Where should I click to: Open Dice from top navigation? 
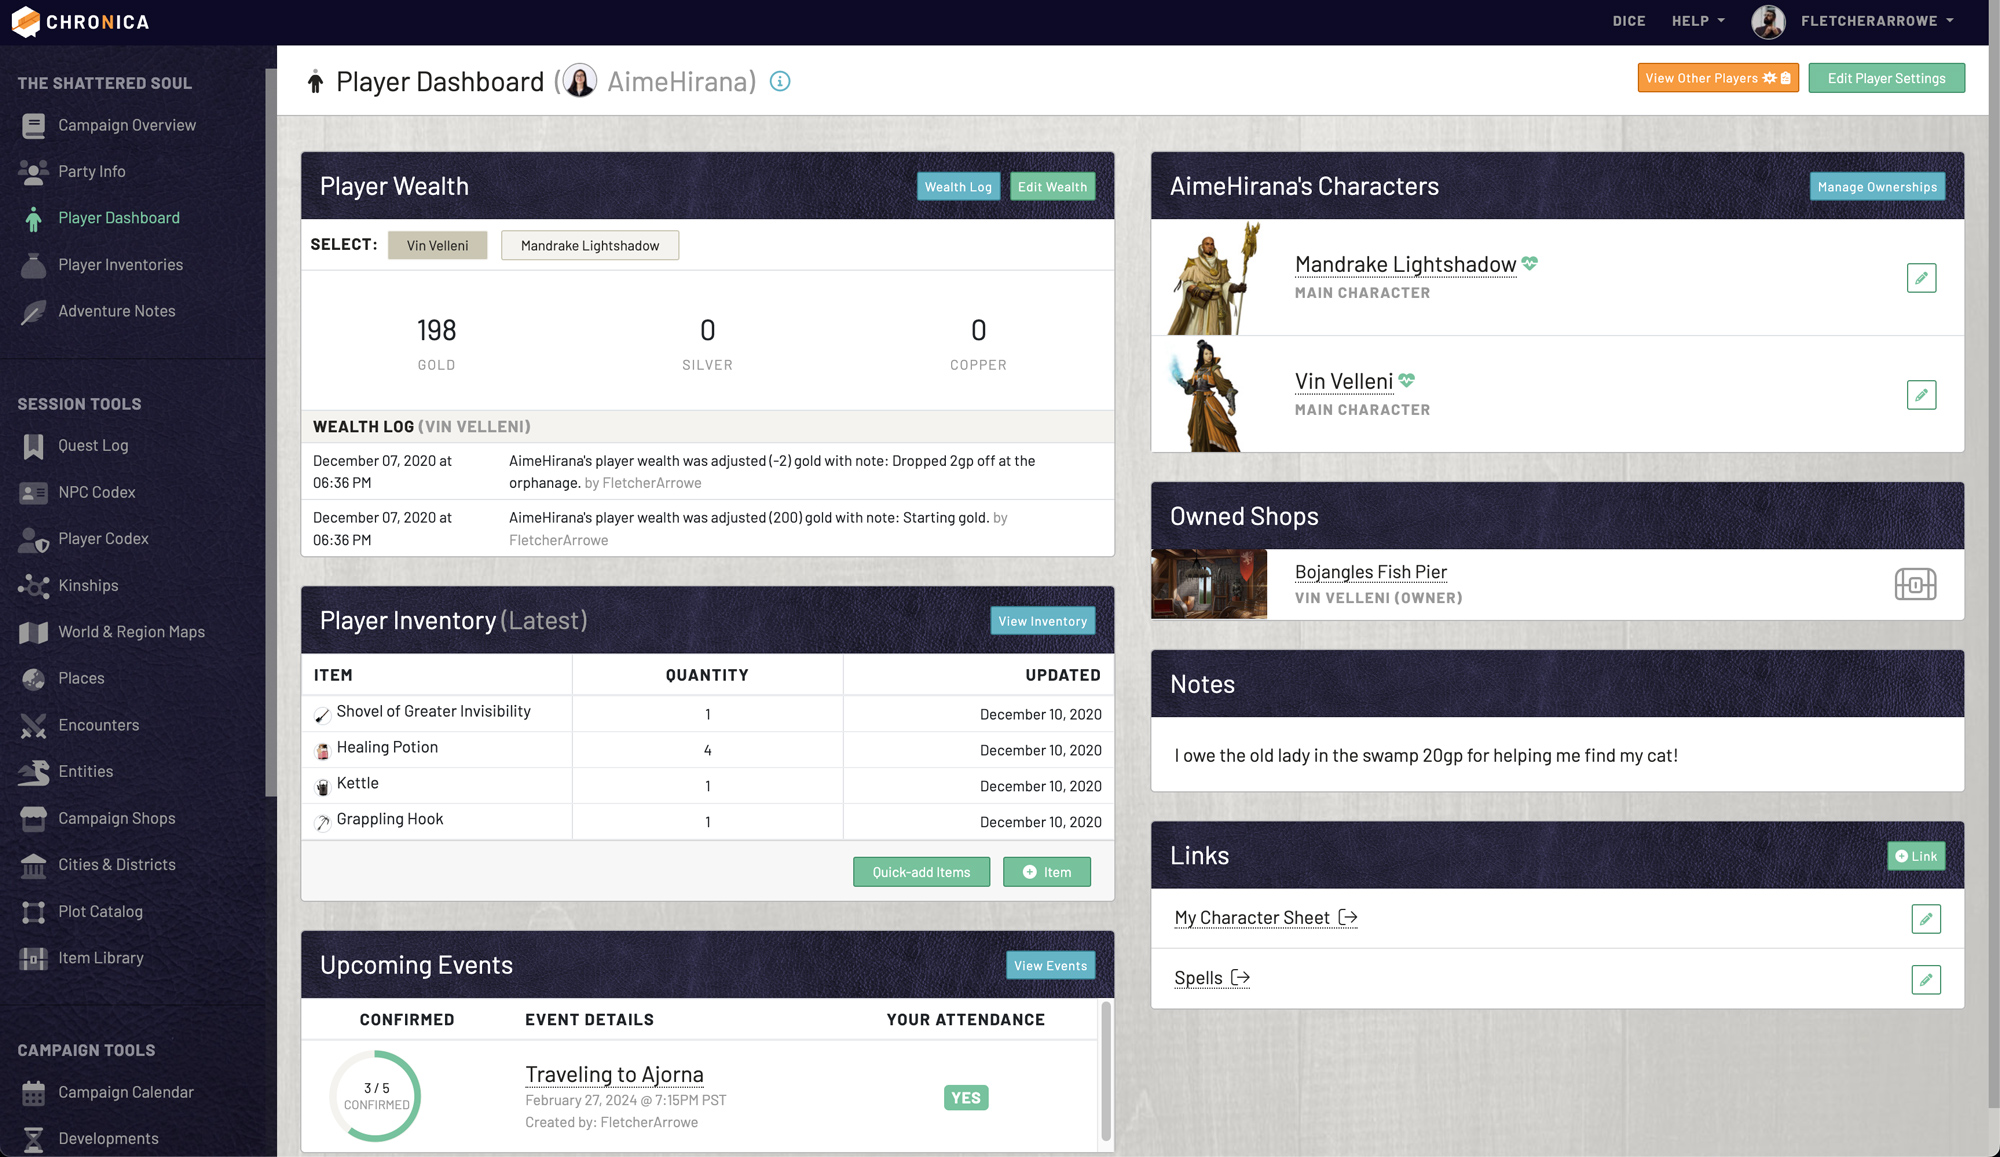tap(1628, 21)
